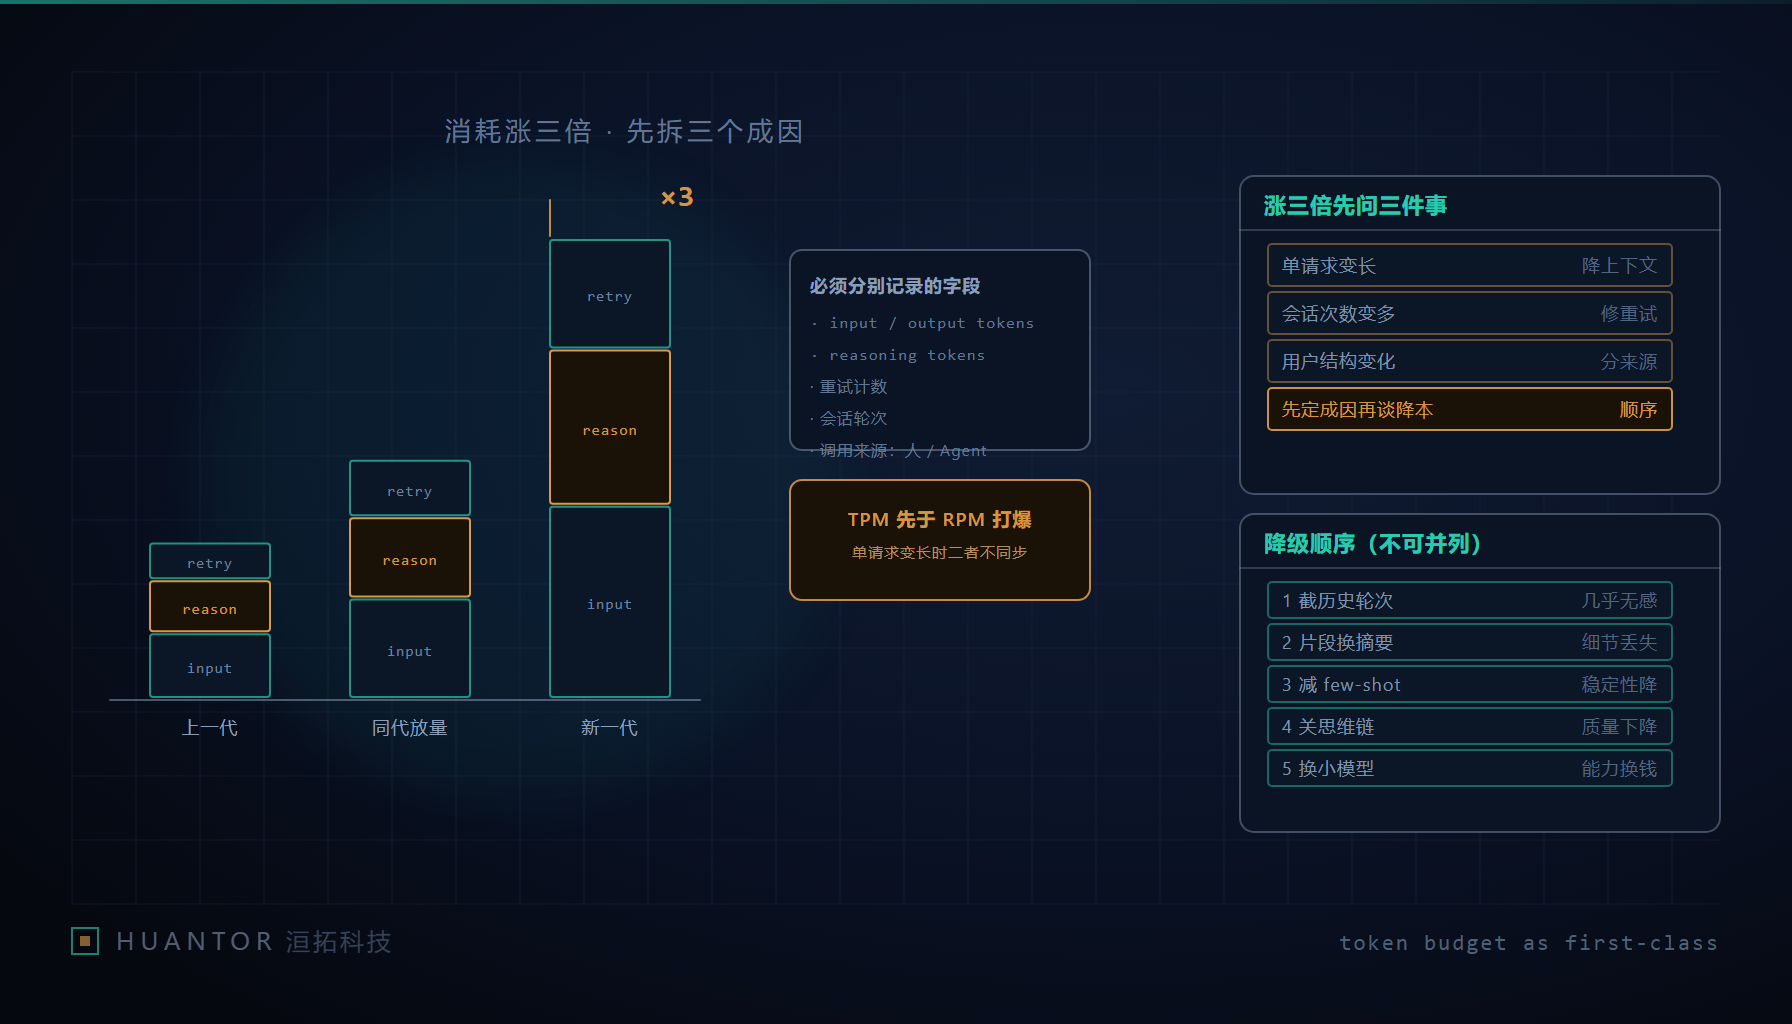The width and height of the screenshot is (1792, 1024).
Task: Click the 'token budget as first-class' footer text
Action: click(x=1529, y=943)
